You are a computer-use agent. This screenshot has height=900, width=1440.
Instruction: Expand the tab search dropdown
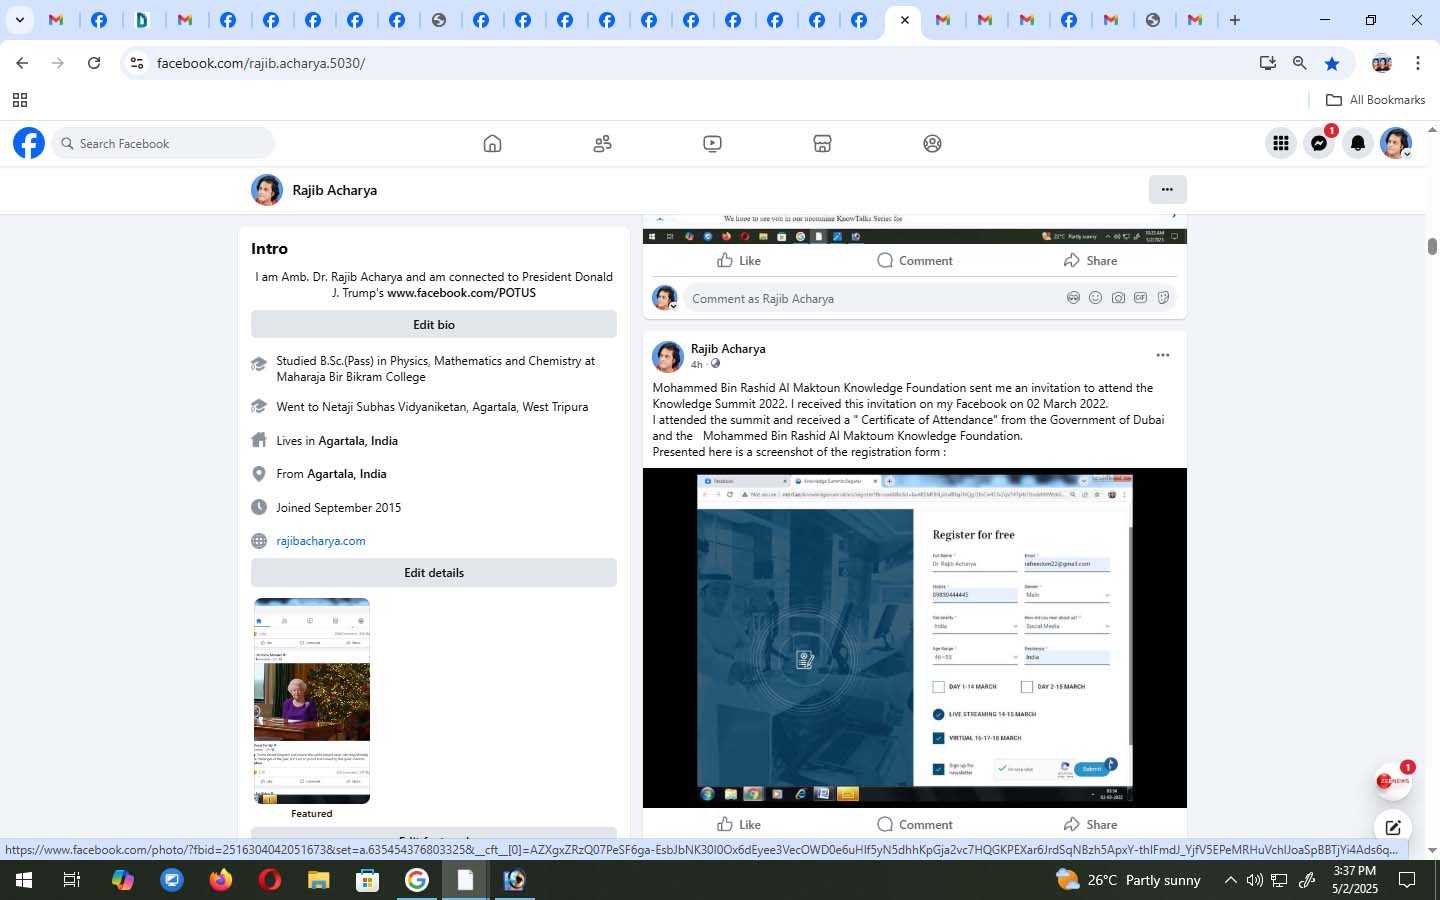pos(19,20)
